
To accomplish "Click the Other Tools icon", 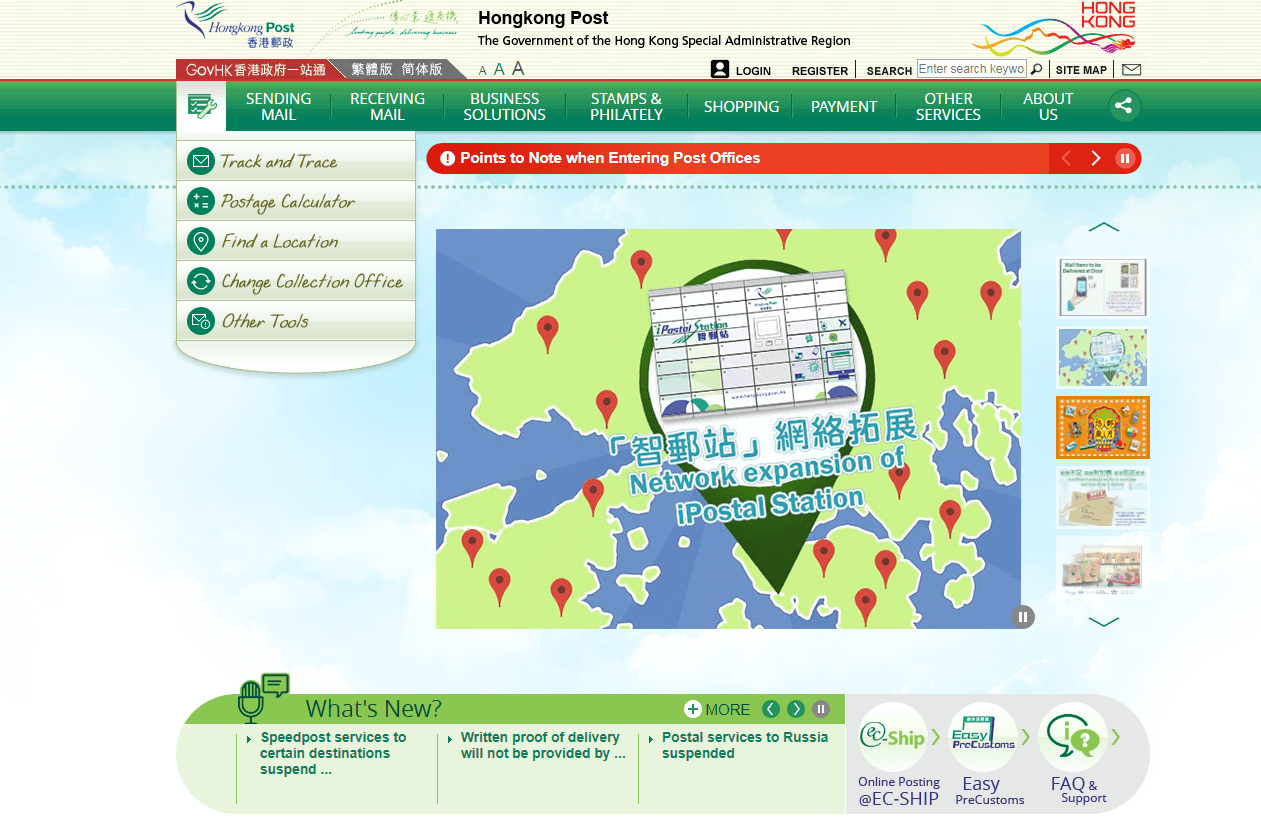I will click(201, 321).
